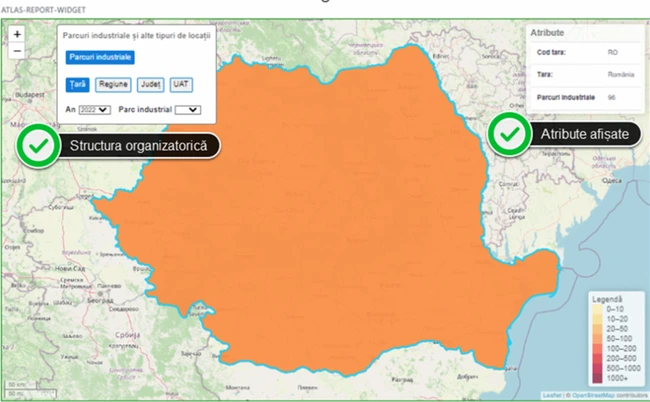
Task: Click the 0–10 legend color swatch
Action: pyautogui.click(x=597, y=310)
